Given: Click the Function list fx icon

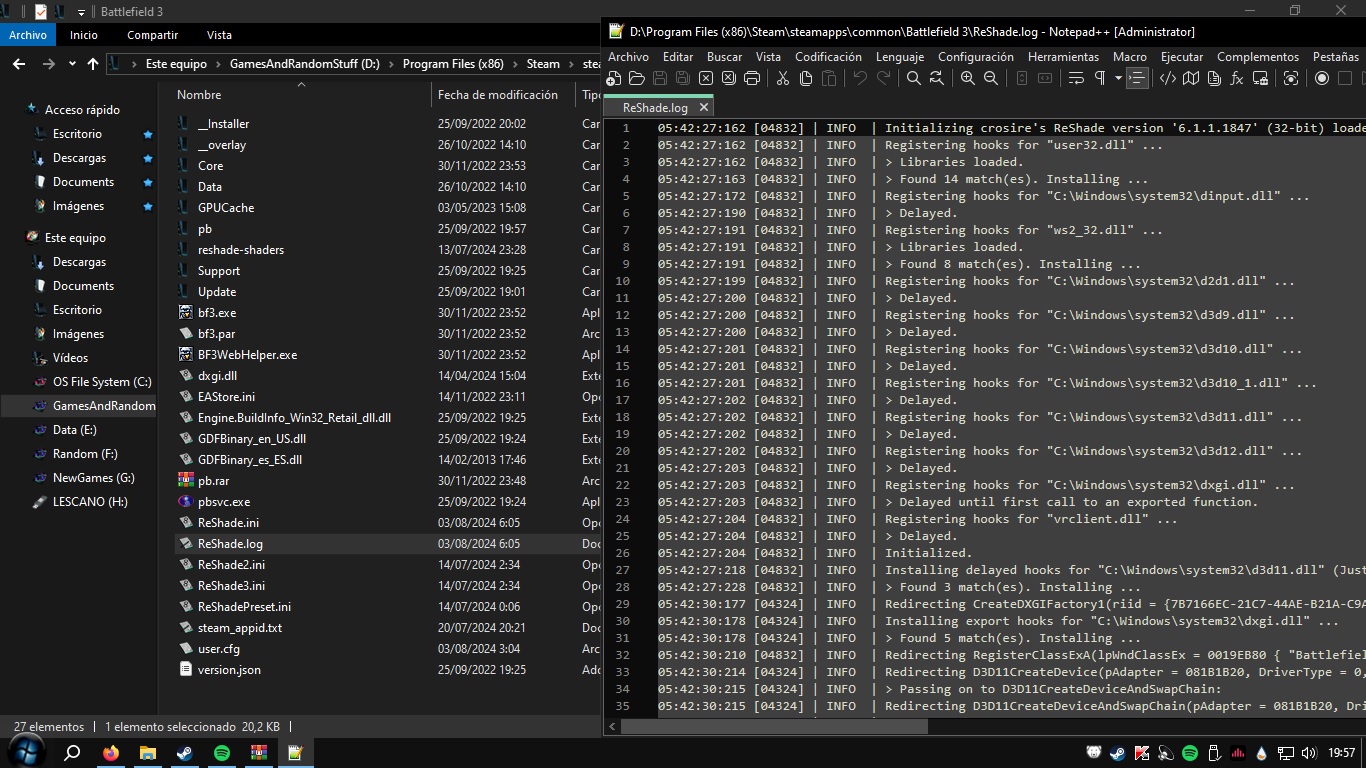Looking at the screenshot, I should [1237, 78].
